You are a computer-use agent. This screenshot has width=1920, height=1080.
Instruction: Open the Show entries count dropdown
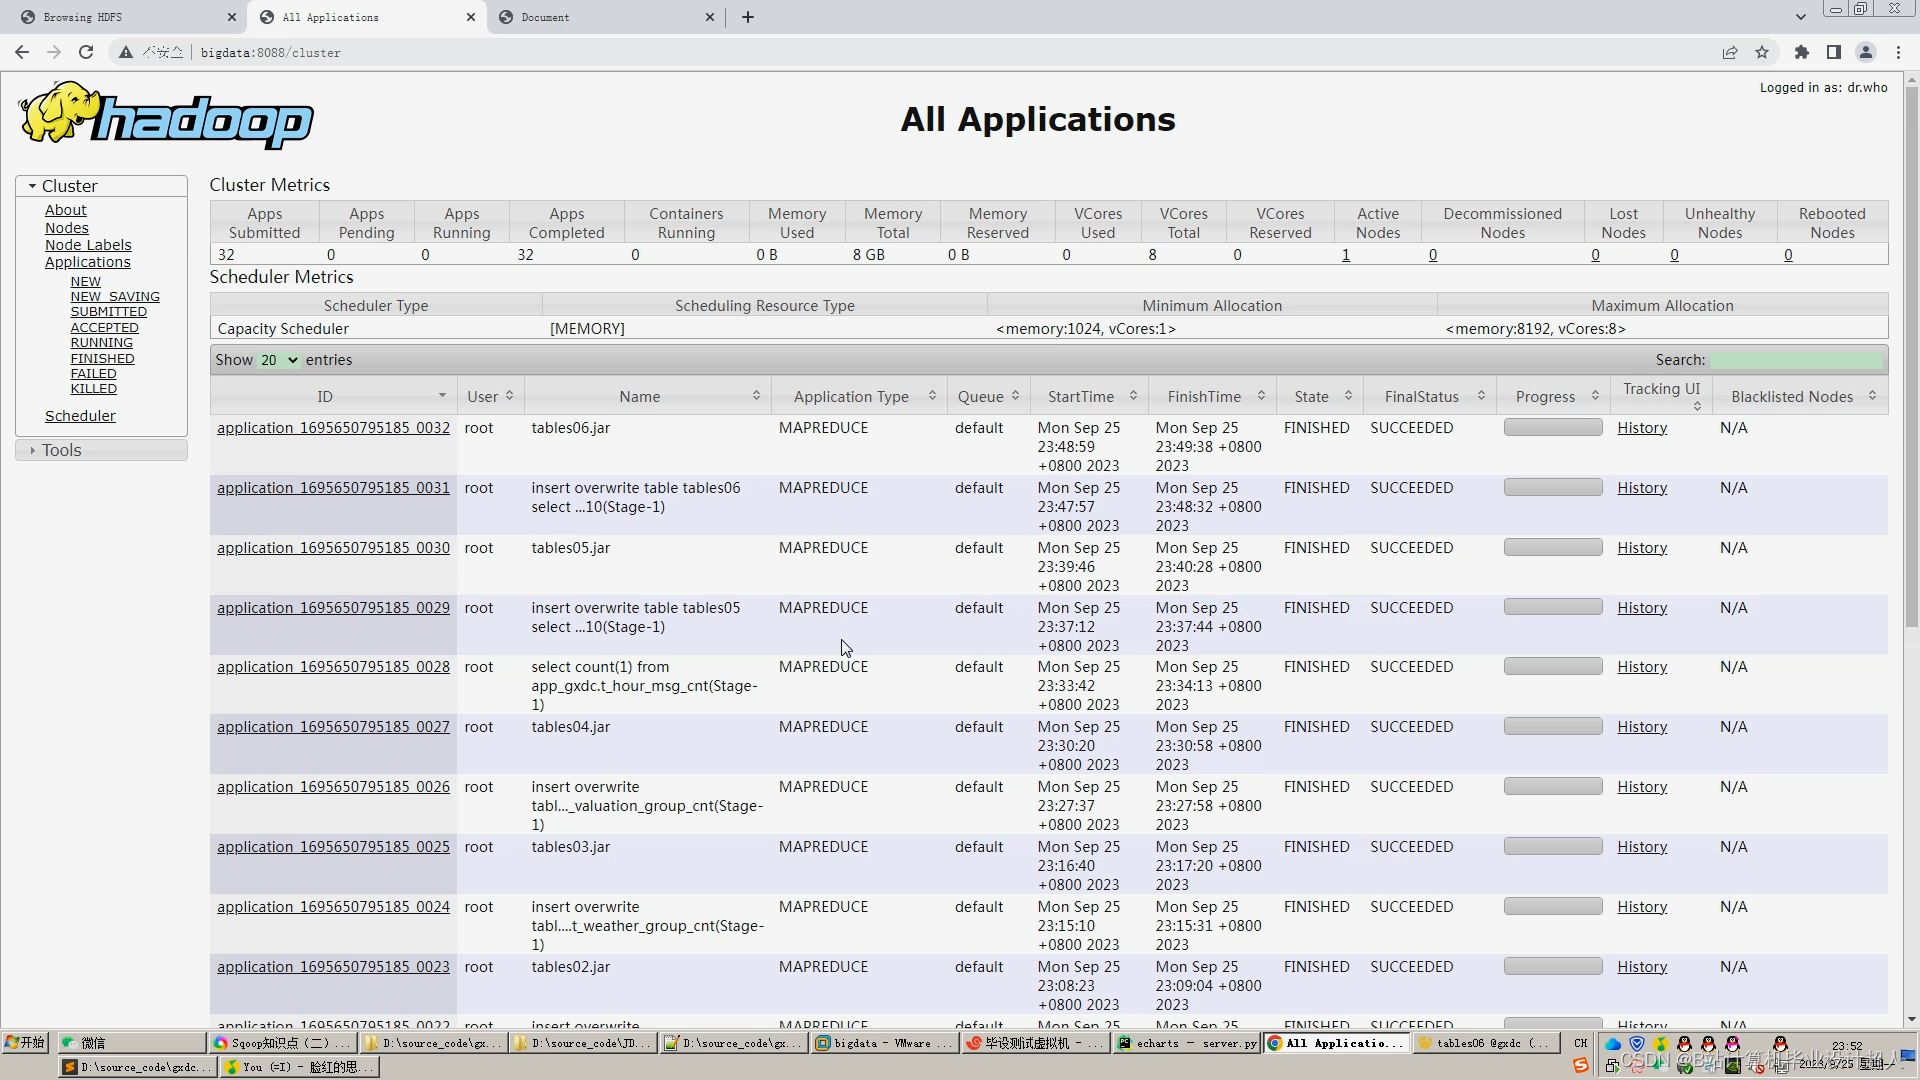pos(279,360)
